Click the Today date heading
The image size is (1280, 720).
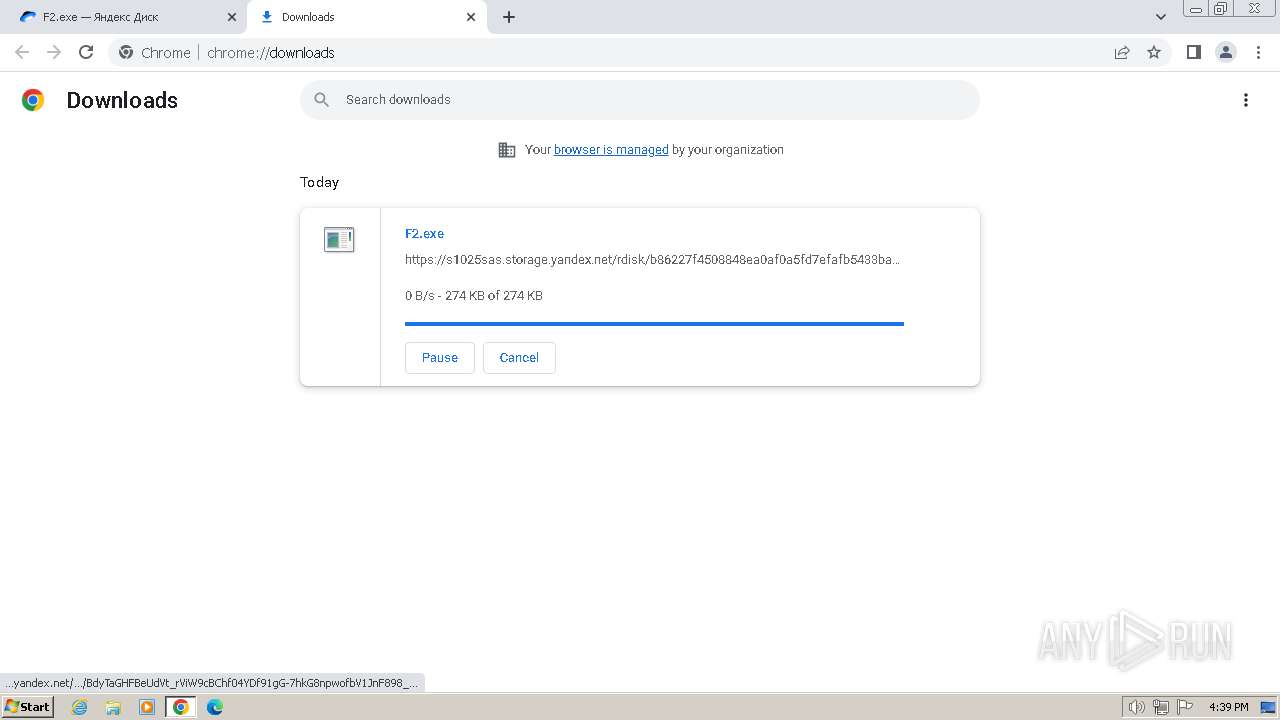pos(319,182)
